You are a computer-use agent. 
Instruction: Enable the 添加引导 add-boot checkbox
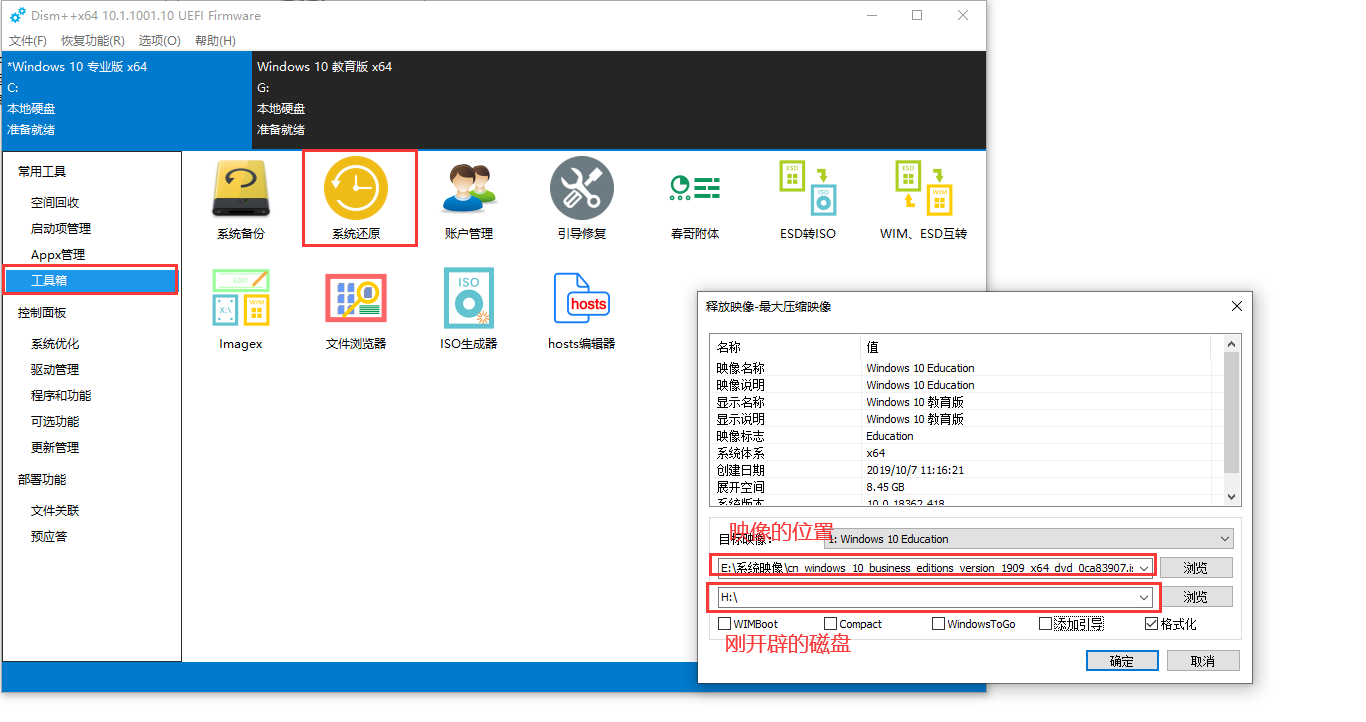1045,624
